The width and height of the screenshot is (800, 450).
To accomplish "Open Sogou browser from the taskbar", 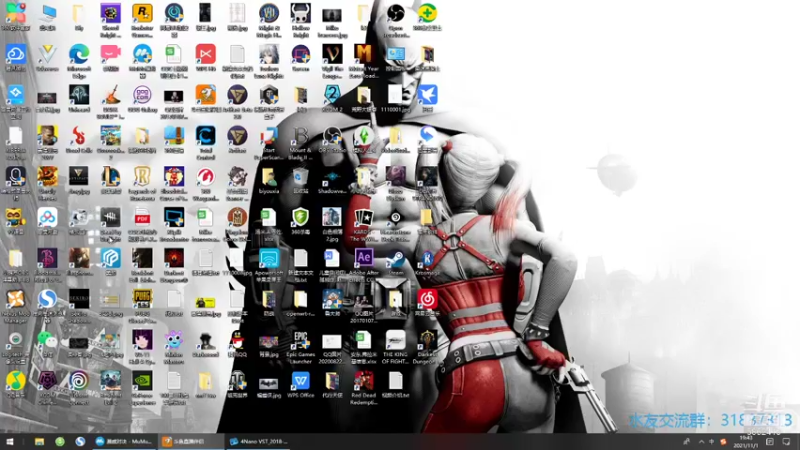I will point(80,441).
